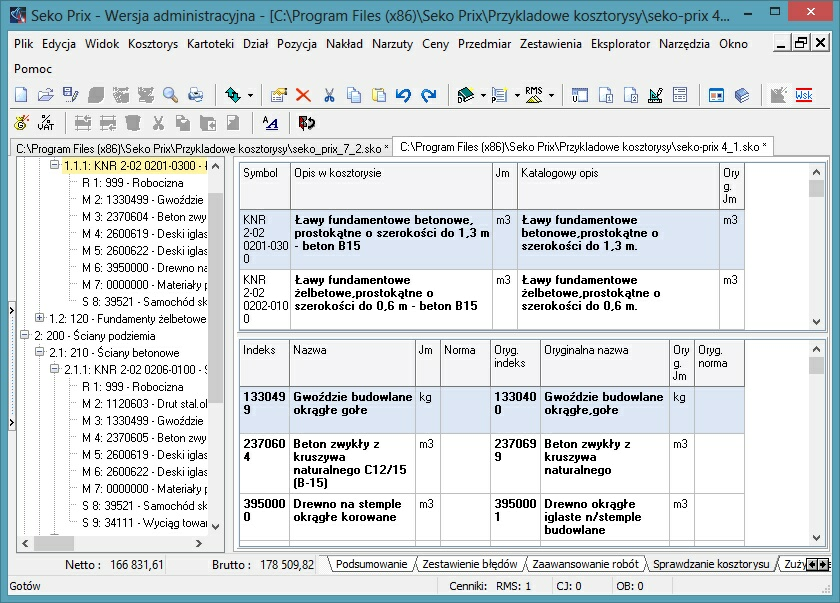The image size is (840, 603).
Task: Open the Zaawansowanie robót tab
Action: [x=586, y=564]
